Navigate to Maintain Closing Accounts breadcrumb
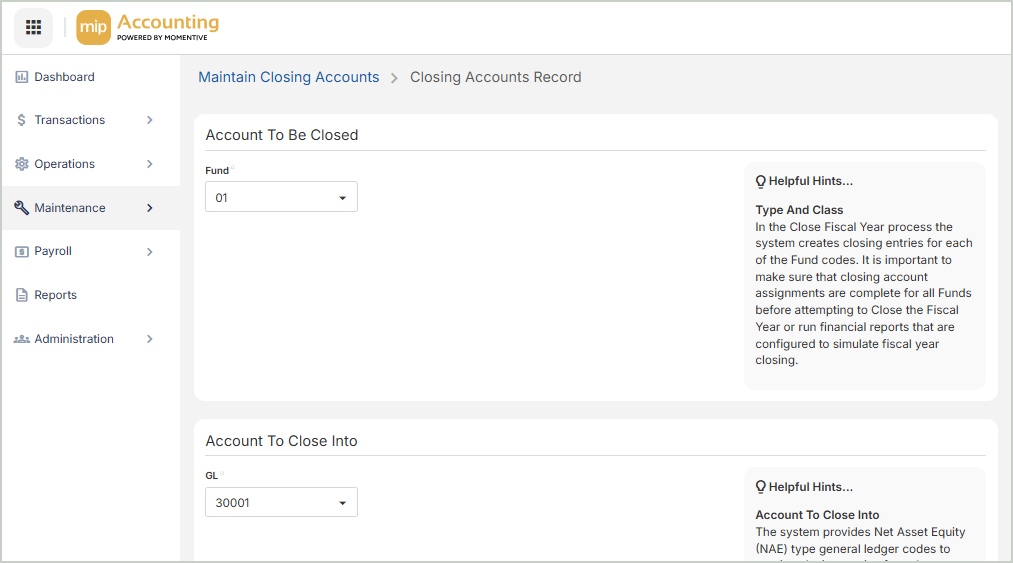The width and height of the screenshot is (1013, 563). [x=288, y=77]
